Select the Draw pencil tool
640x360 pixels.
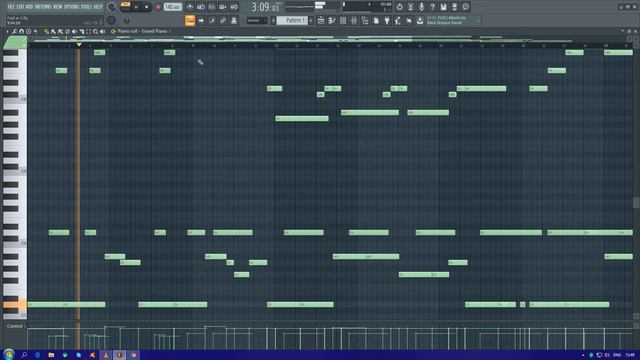coord(46,31)
